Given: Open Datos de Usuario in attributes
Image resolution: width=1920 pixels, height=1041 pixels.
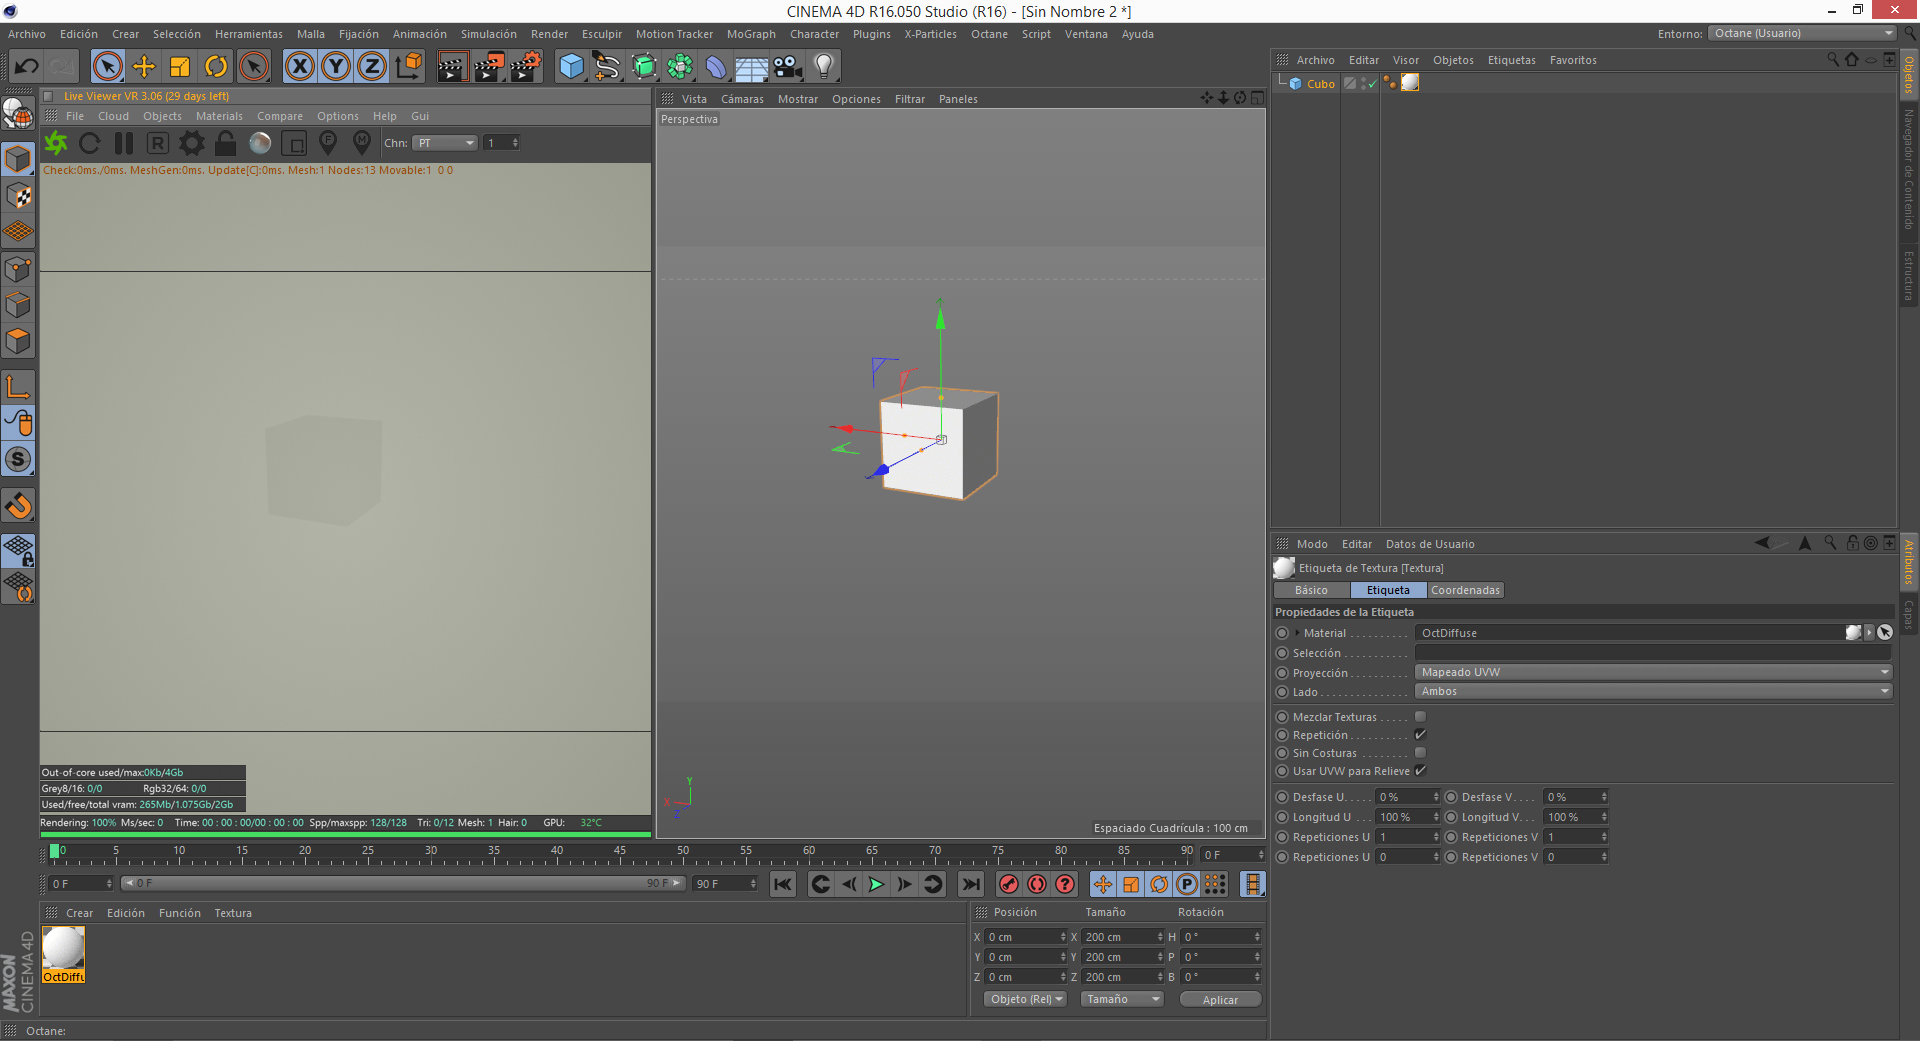Looking at the screenshot, I should coord(1430,544).
